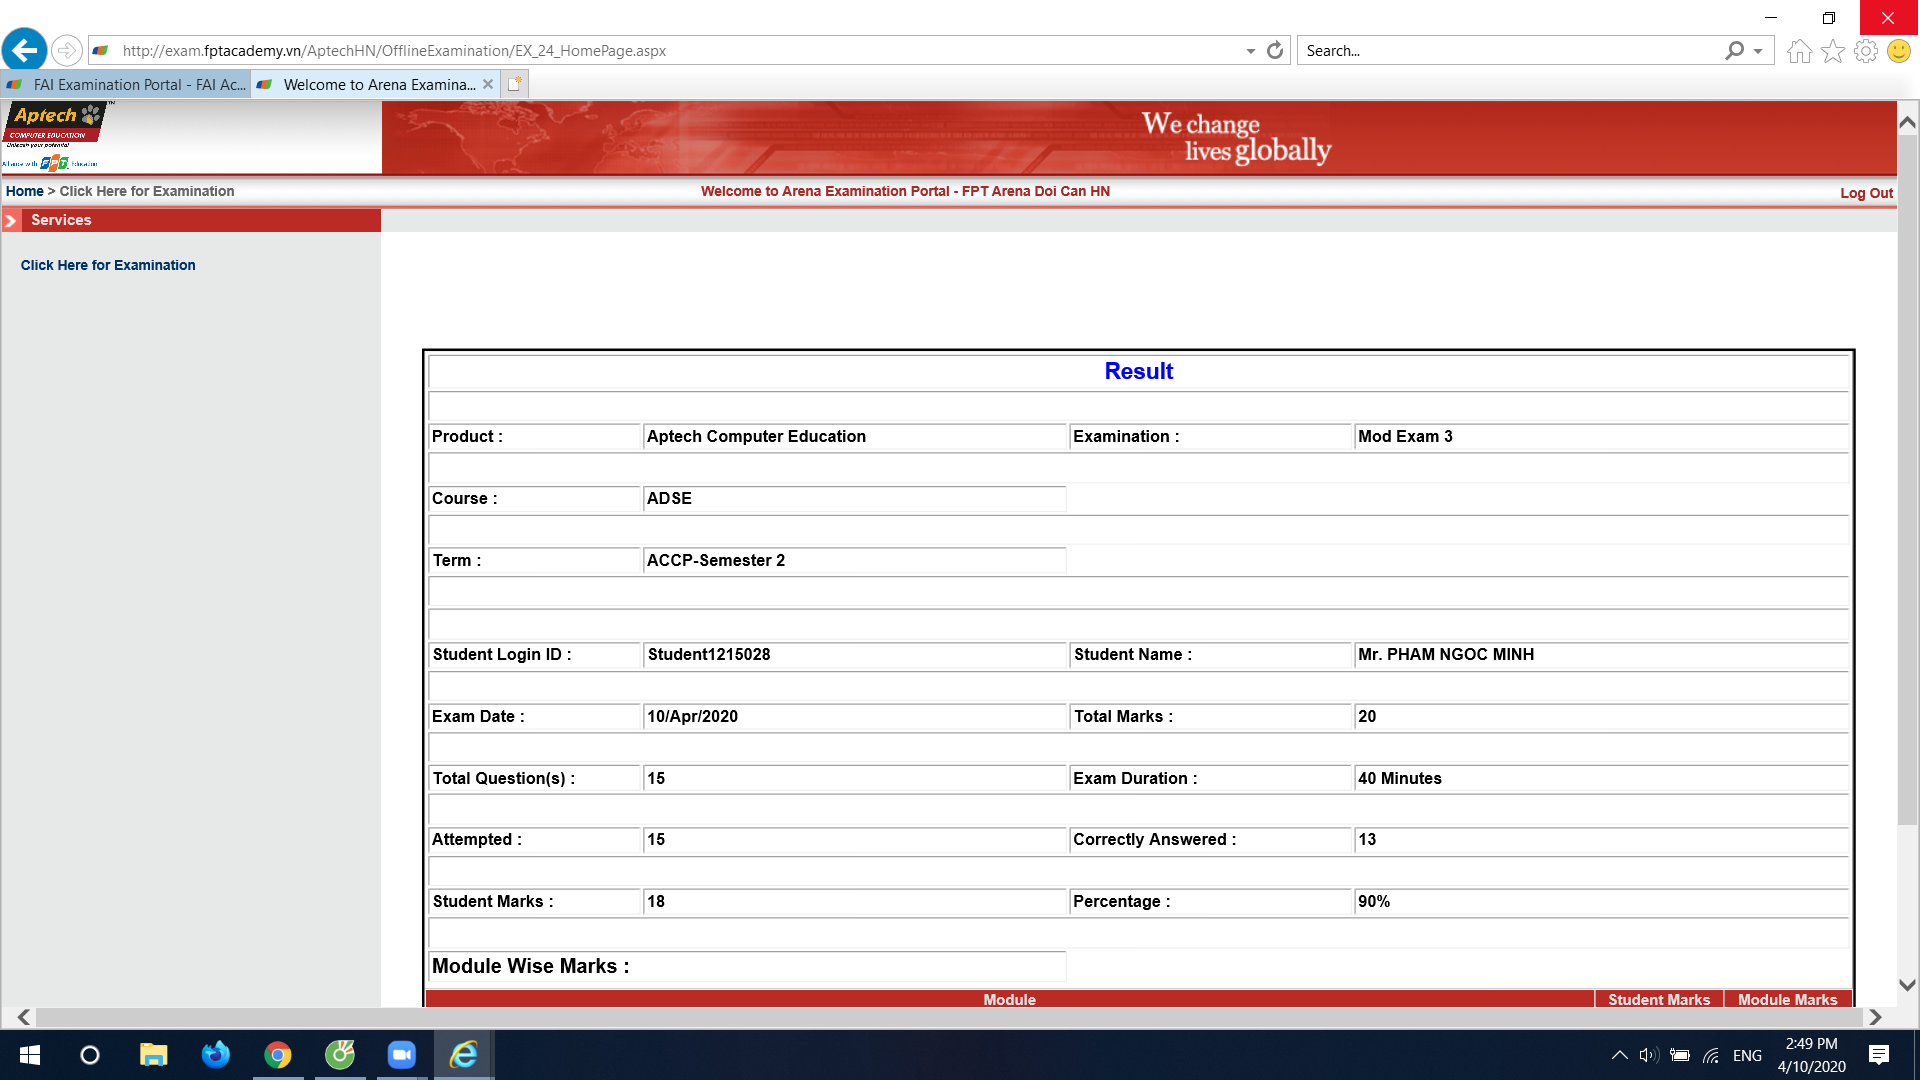The width and height of the screenshot is (1920, 1080).
Task: Click the search magnifier icon
Action: (1734, 50)
